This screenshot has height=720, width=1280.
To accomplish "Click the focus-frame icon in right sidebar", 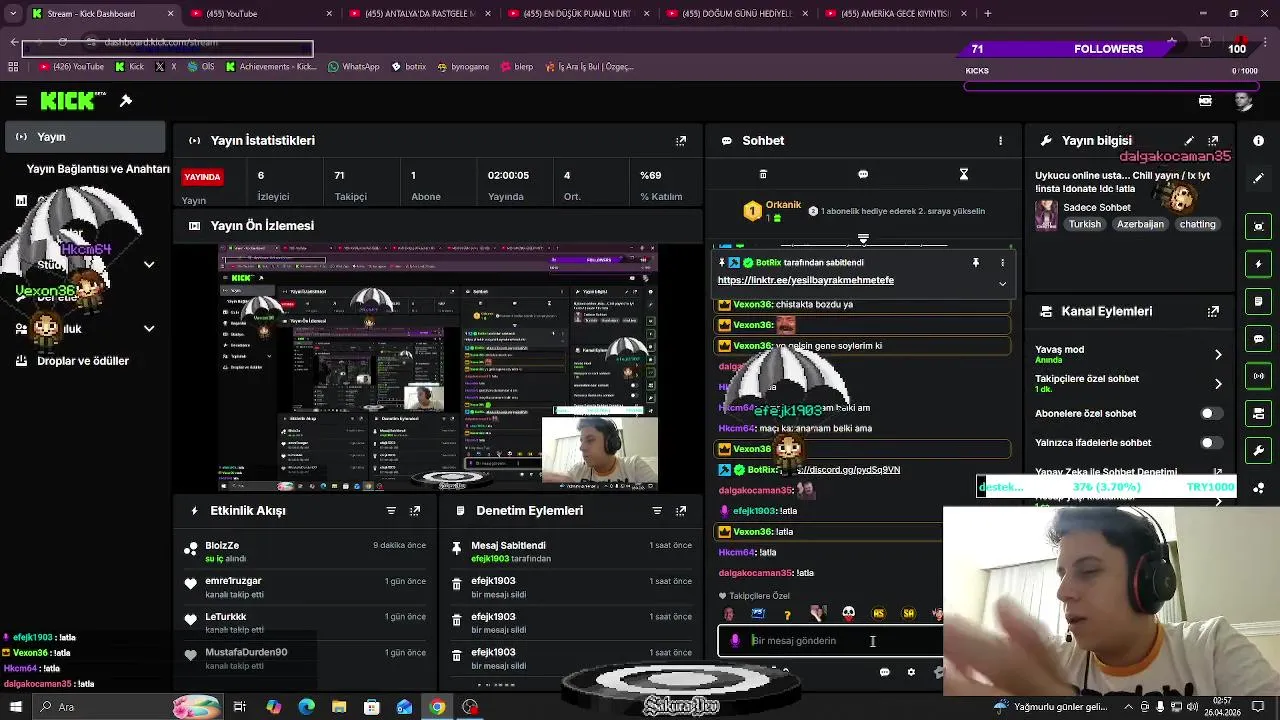I will point(1258,227).
